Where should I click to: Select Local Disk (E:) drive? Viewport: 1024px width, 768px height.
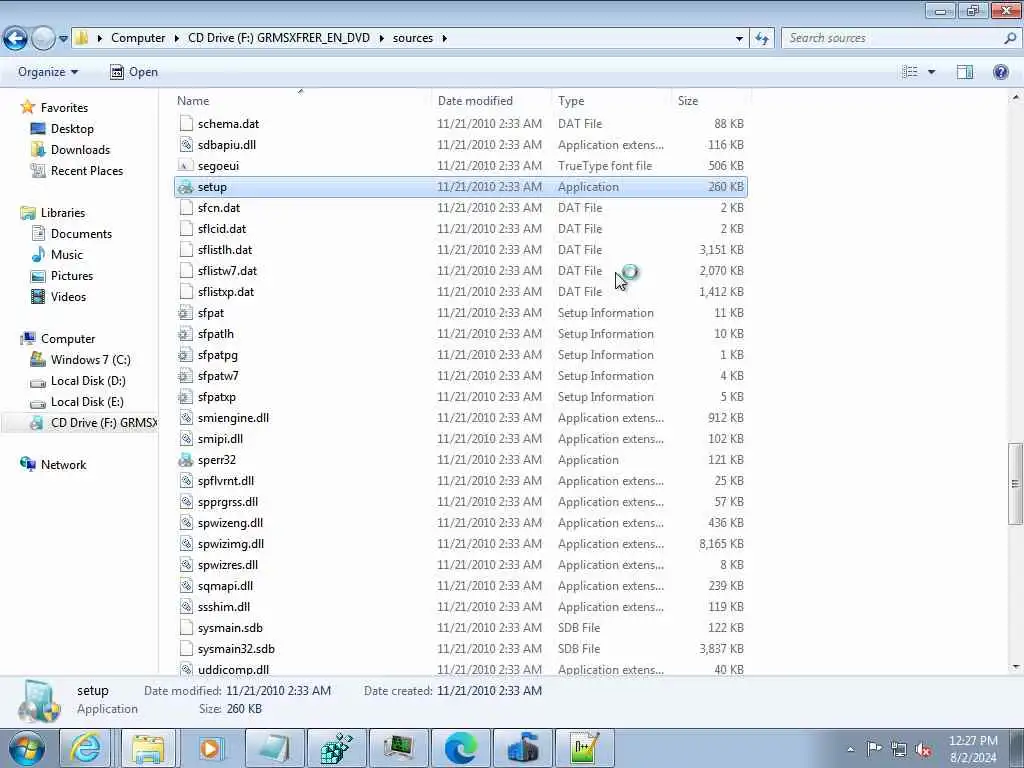click(x=87, y=402)
